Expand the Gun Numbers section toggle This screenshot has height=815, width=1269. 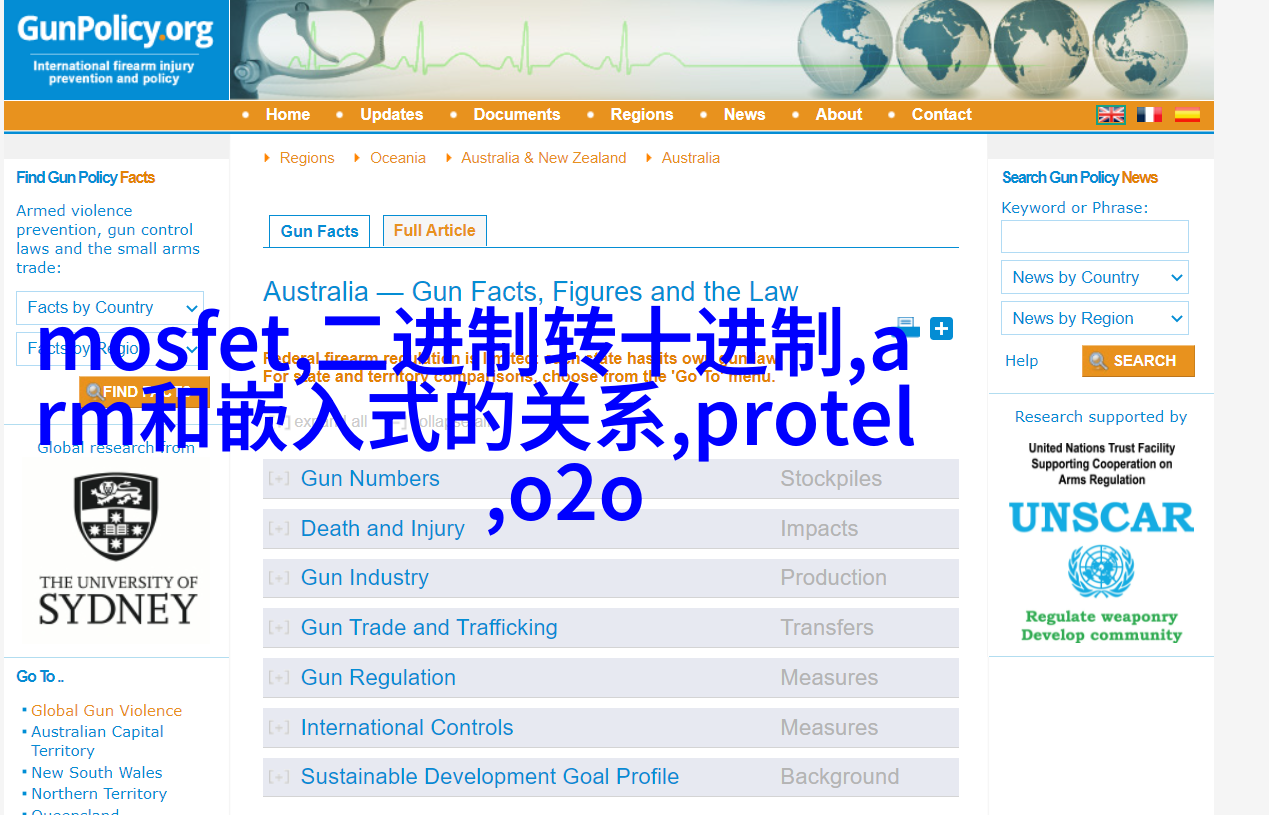[x=279, y=479]
